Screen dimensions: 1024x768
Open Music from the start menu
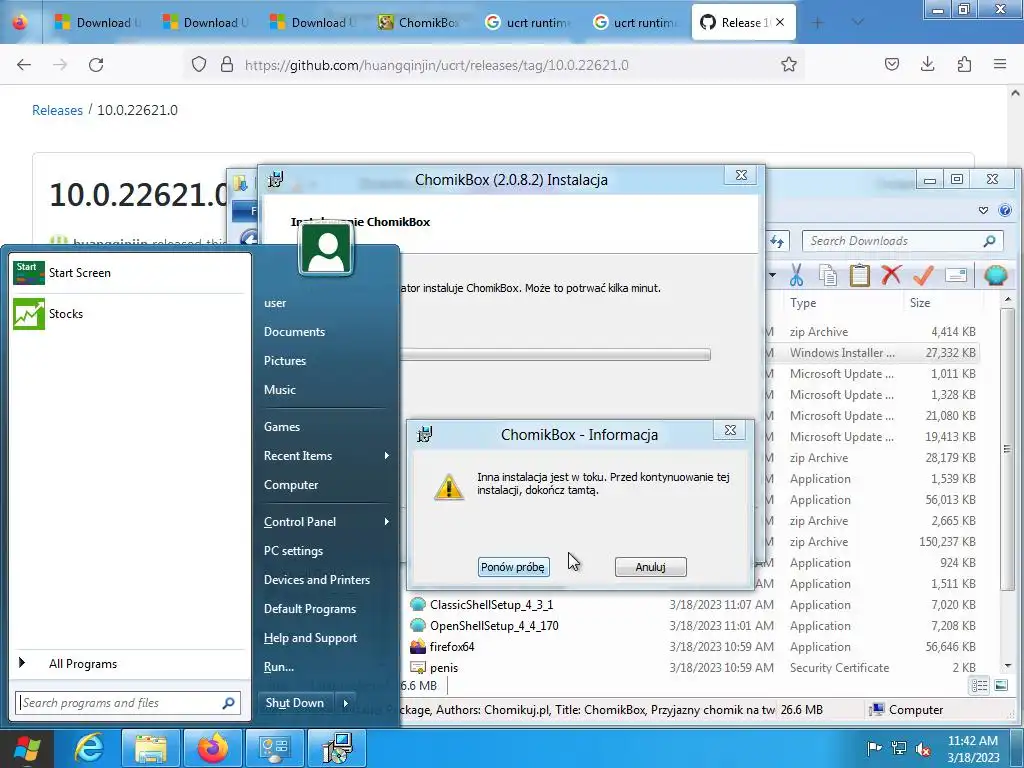pyautogui.click(x=280, y=390)
